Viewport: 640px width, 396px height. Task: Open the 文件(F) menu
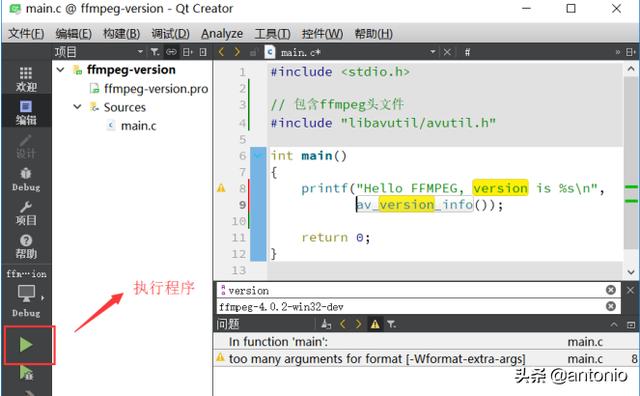coord(26,33)
